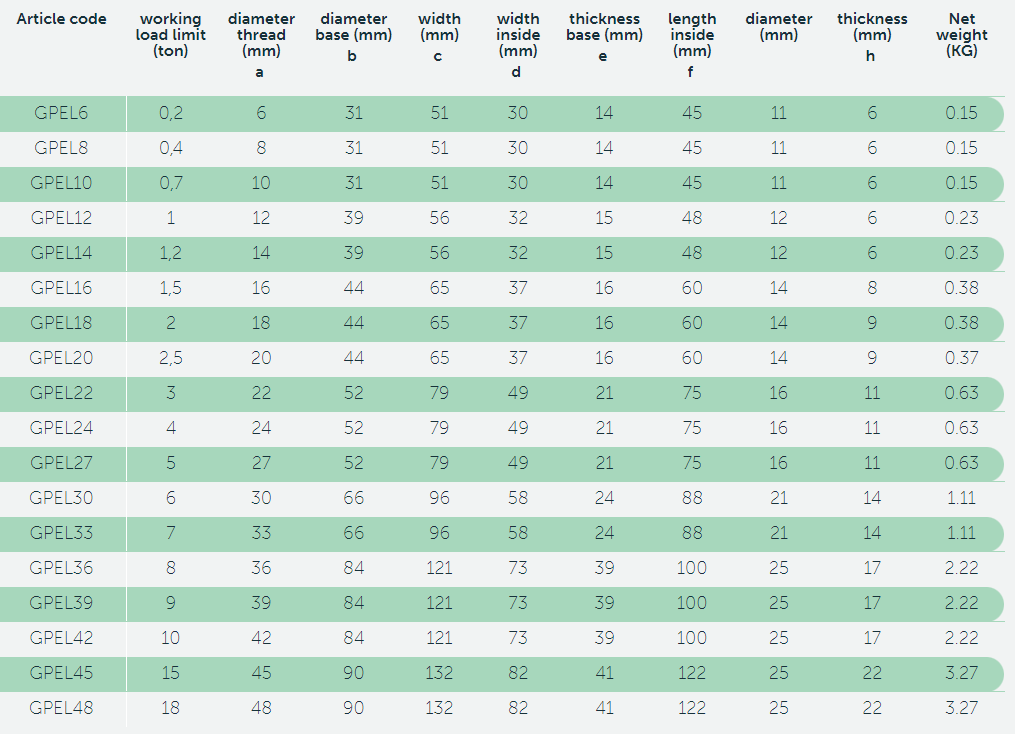
Task: Open the GPEL36 article code
Action: (x=61, y=568)
